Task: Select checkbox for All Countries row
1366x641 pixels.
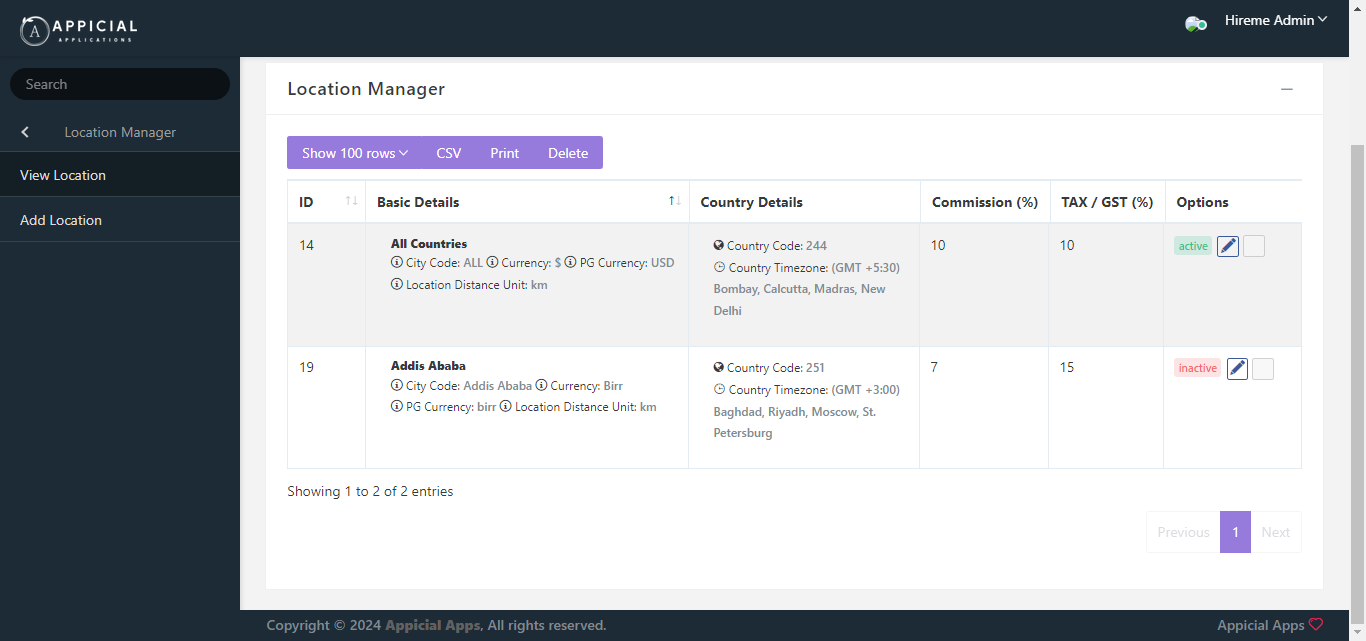Action: coord(1254,246)
